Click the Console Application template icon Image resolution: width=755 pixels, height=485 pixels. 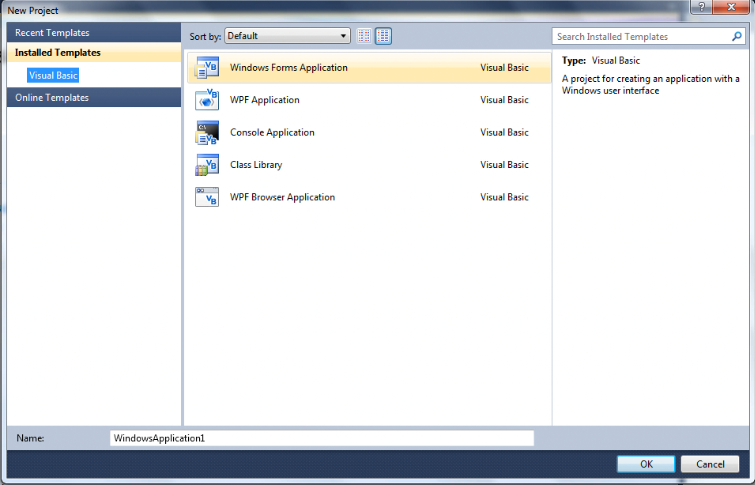tap(207, 132)
